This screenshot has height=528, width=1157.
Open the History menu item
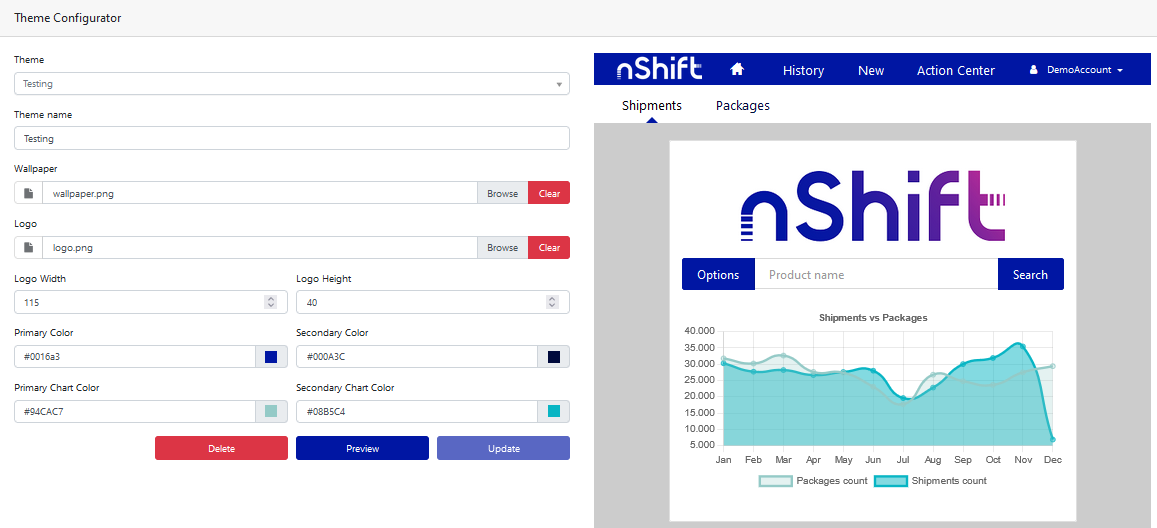coord(803,70)
